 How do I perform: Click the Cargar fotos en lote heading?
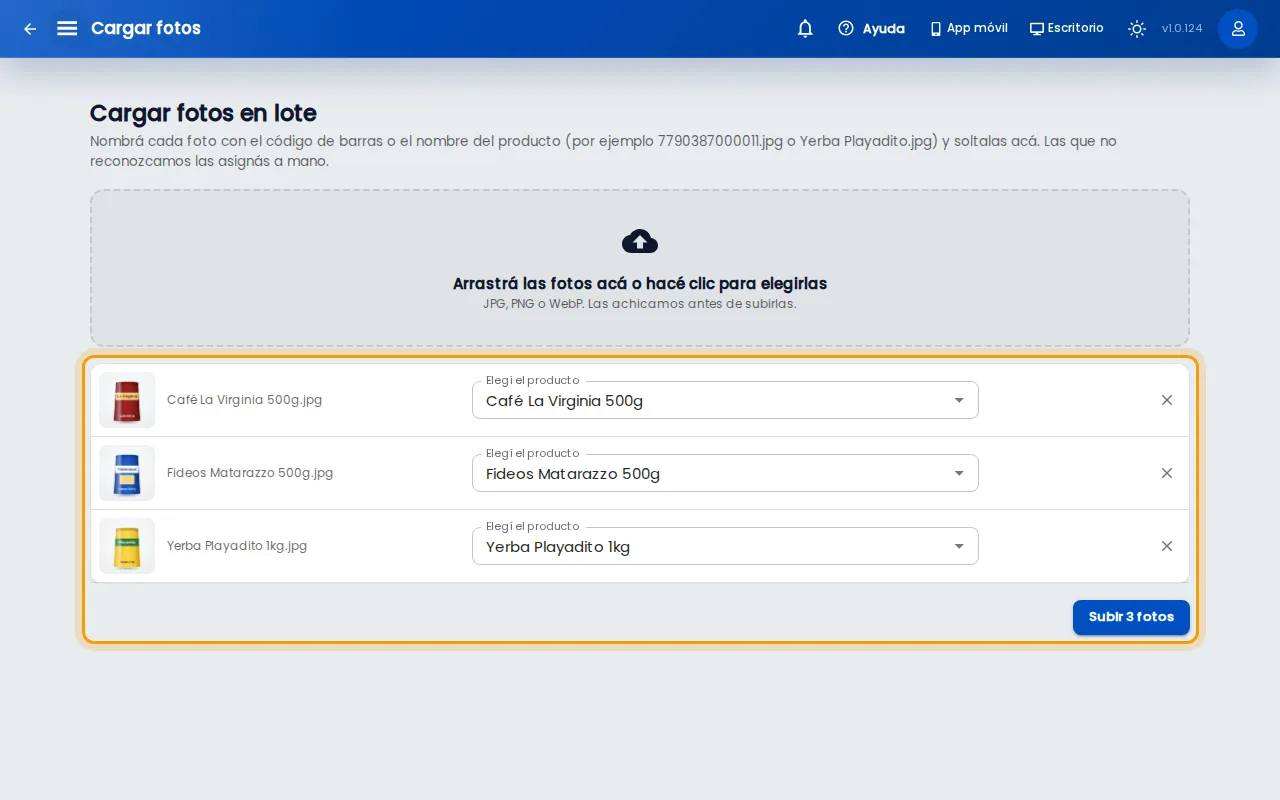click(203, 113)
